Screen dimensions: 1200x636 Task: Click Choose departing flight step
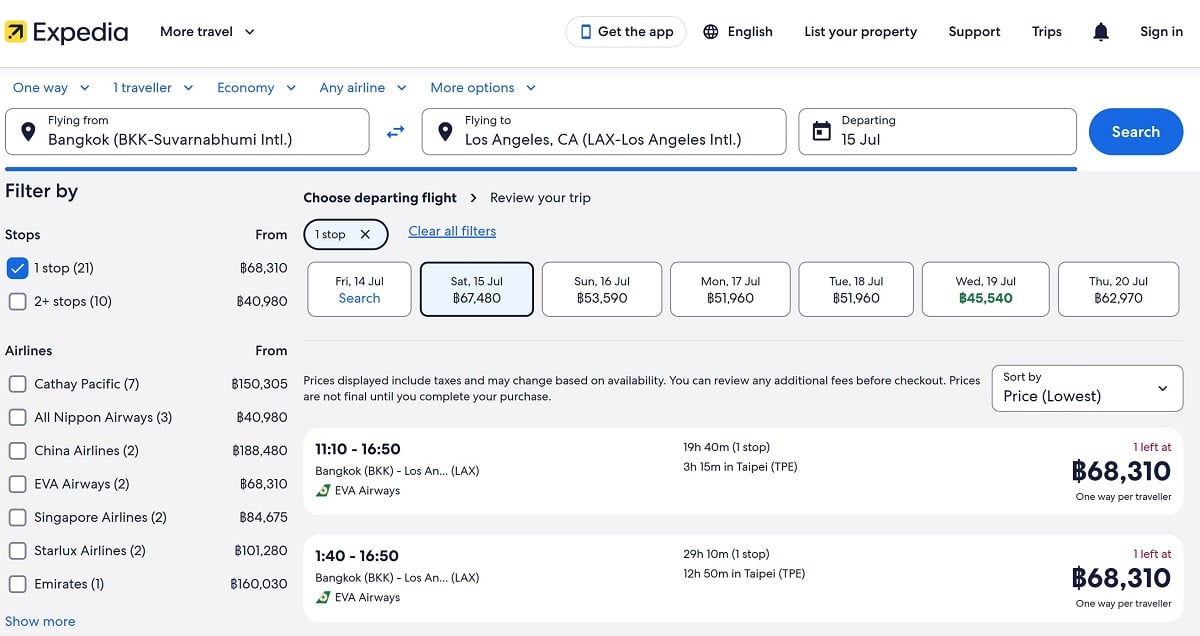pyautogui.click(x=380, y=198)
